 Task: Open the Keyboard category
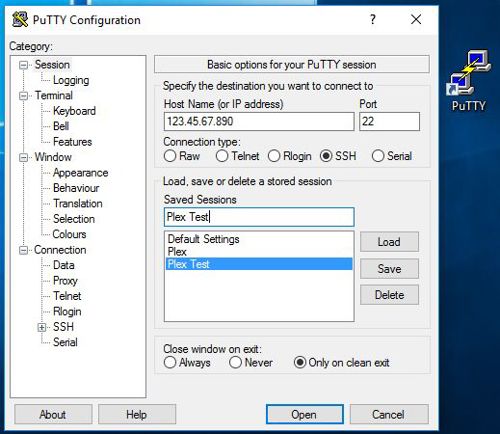[74, 111]
